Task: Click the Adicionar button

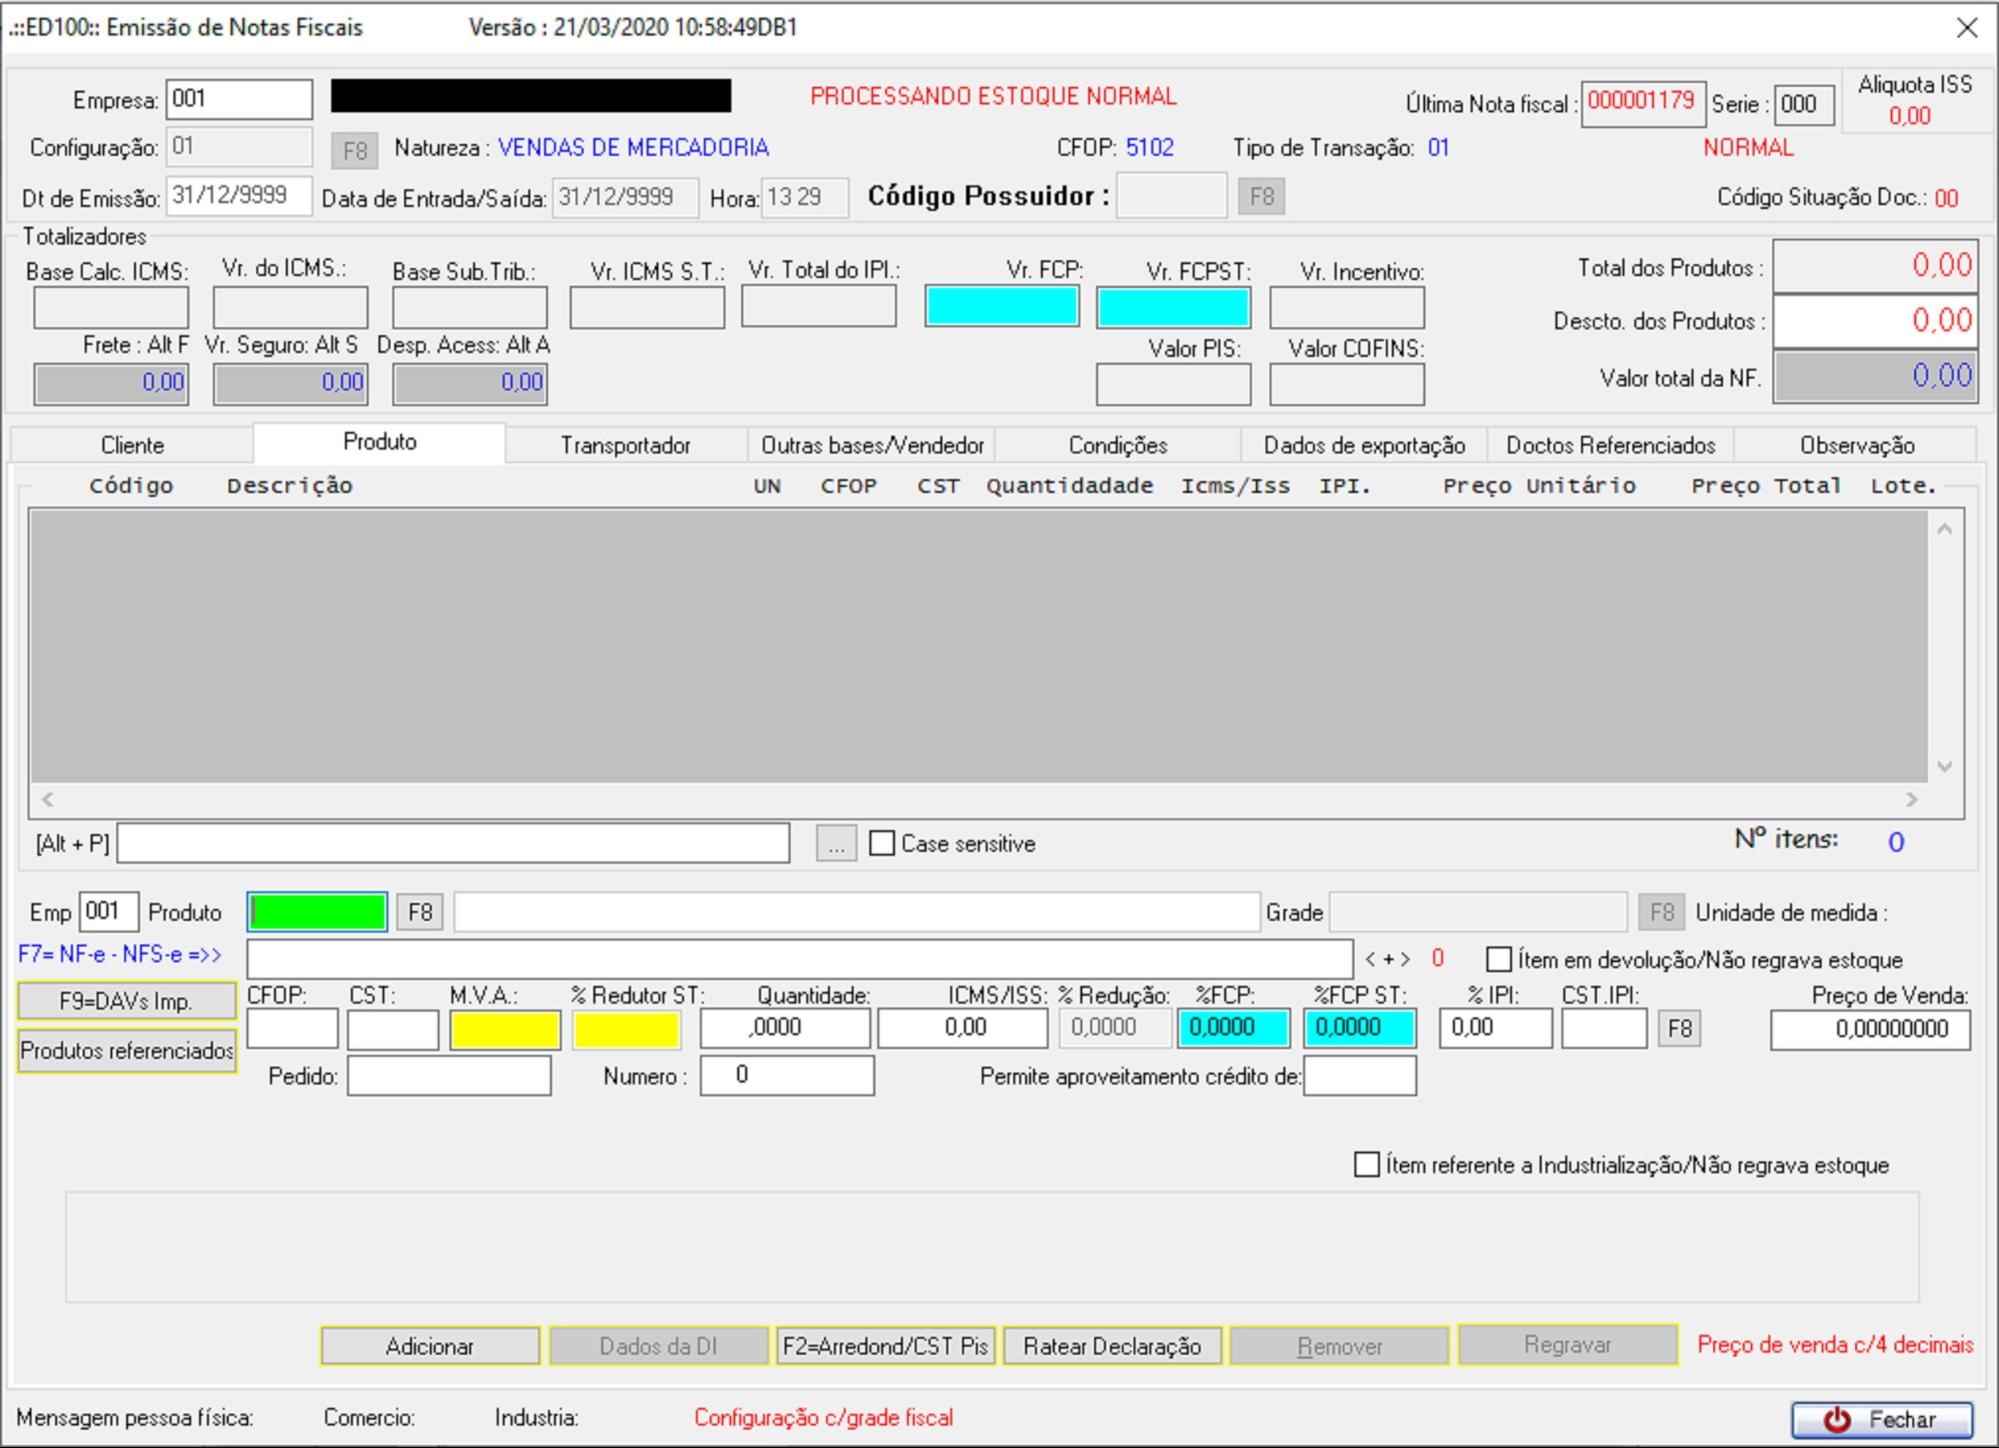Action: (429, 1346)
